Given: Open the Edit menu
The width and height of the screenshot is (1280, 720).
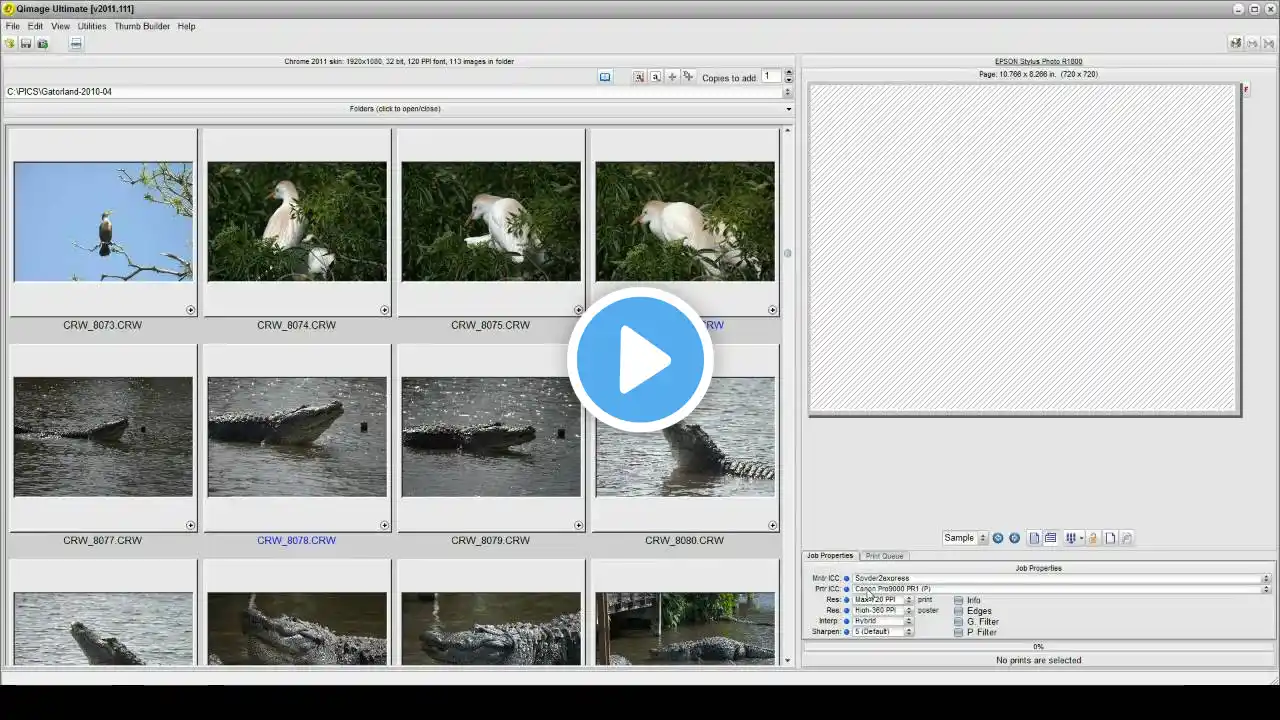Looking at the screenshot, I should click(36, 26).
